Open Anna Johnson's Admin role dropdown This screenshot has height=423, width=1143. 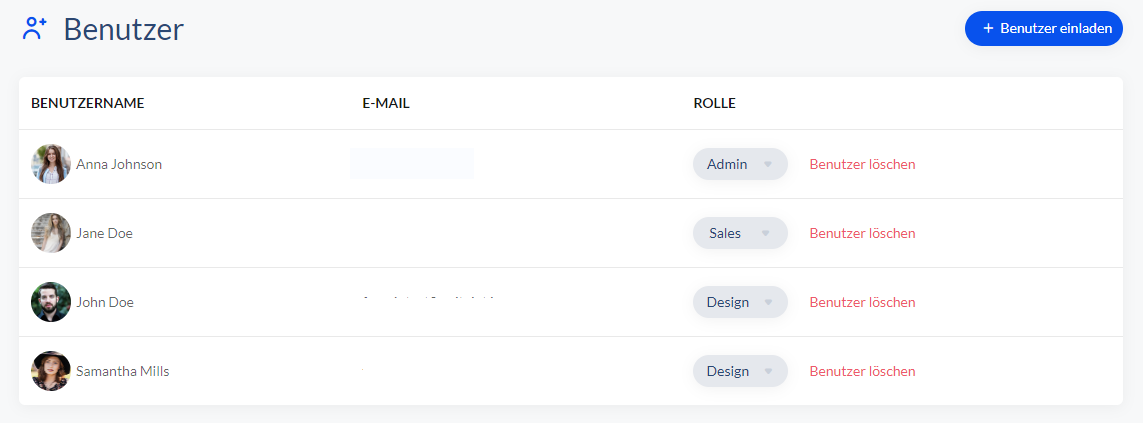click(x=740, y=164)
